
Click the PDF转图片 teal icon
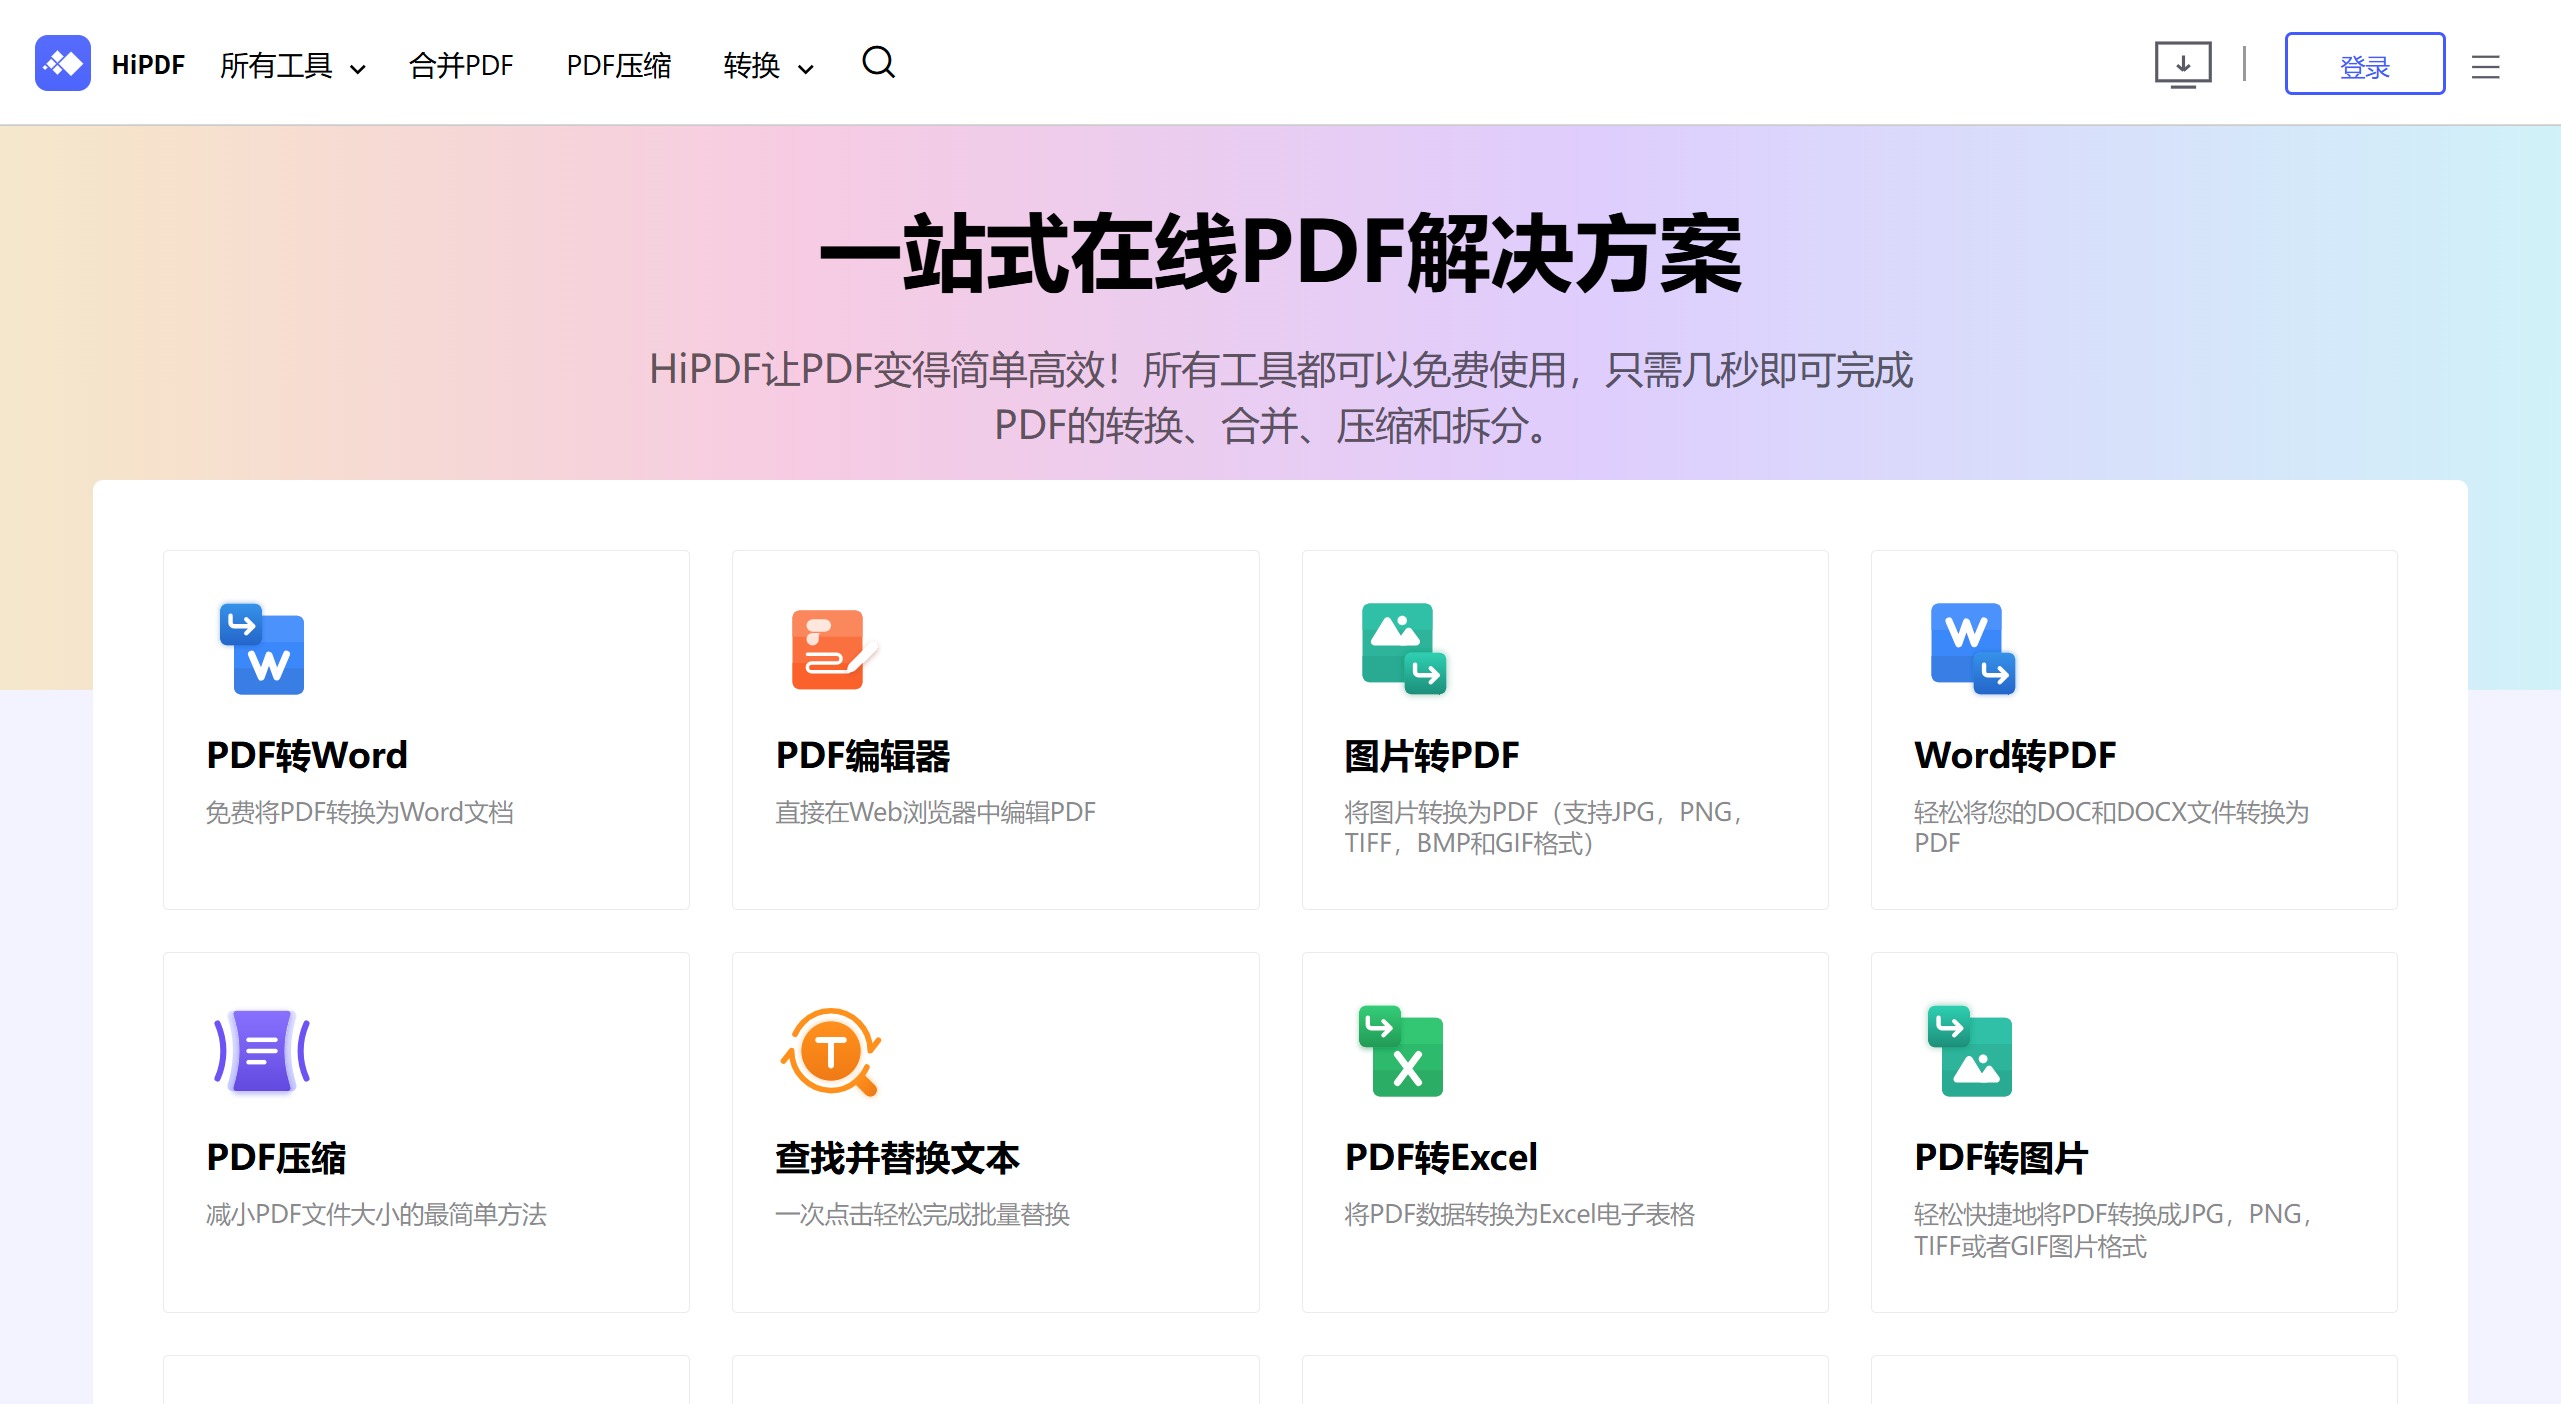point(1970,1051)
